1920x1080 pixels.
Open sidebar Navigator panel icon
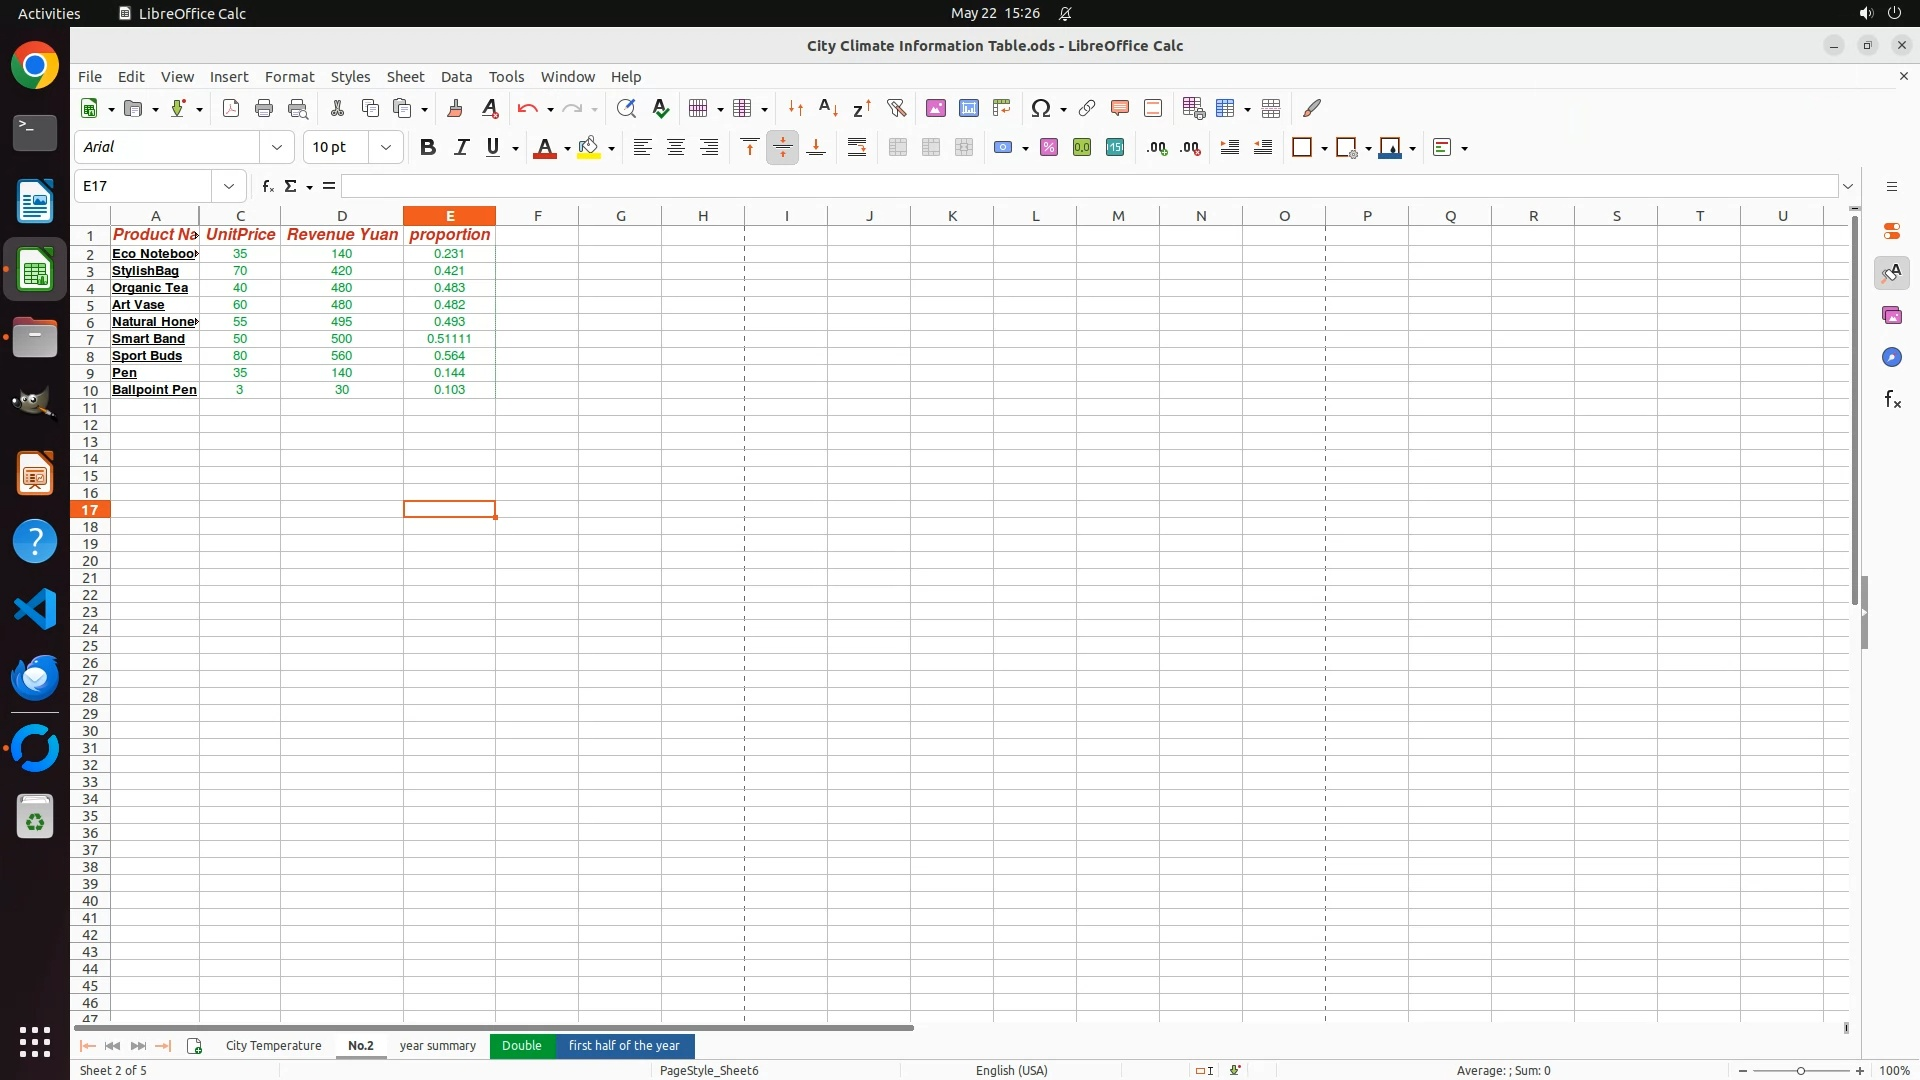pyautogui.click(x=1891, y=357)
